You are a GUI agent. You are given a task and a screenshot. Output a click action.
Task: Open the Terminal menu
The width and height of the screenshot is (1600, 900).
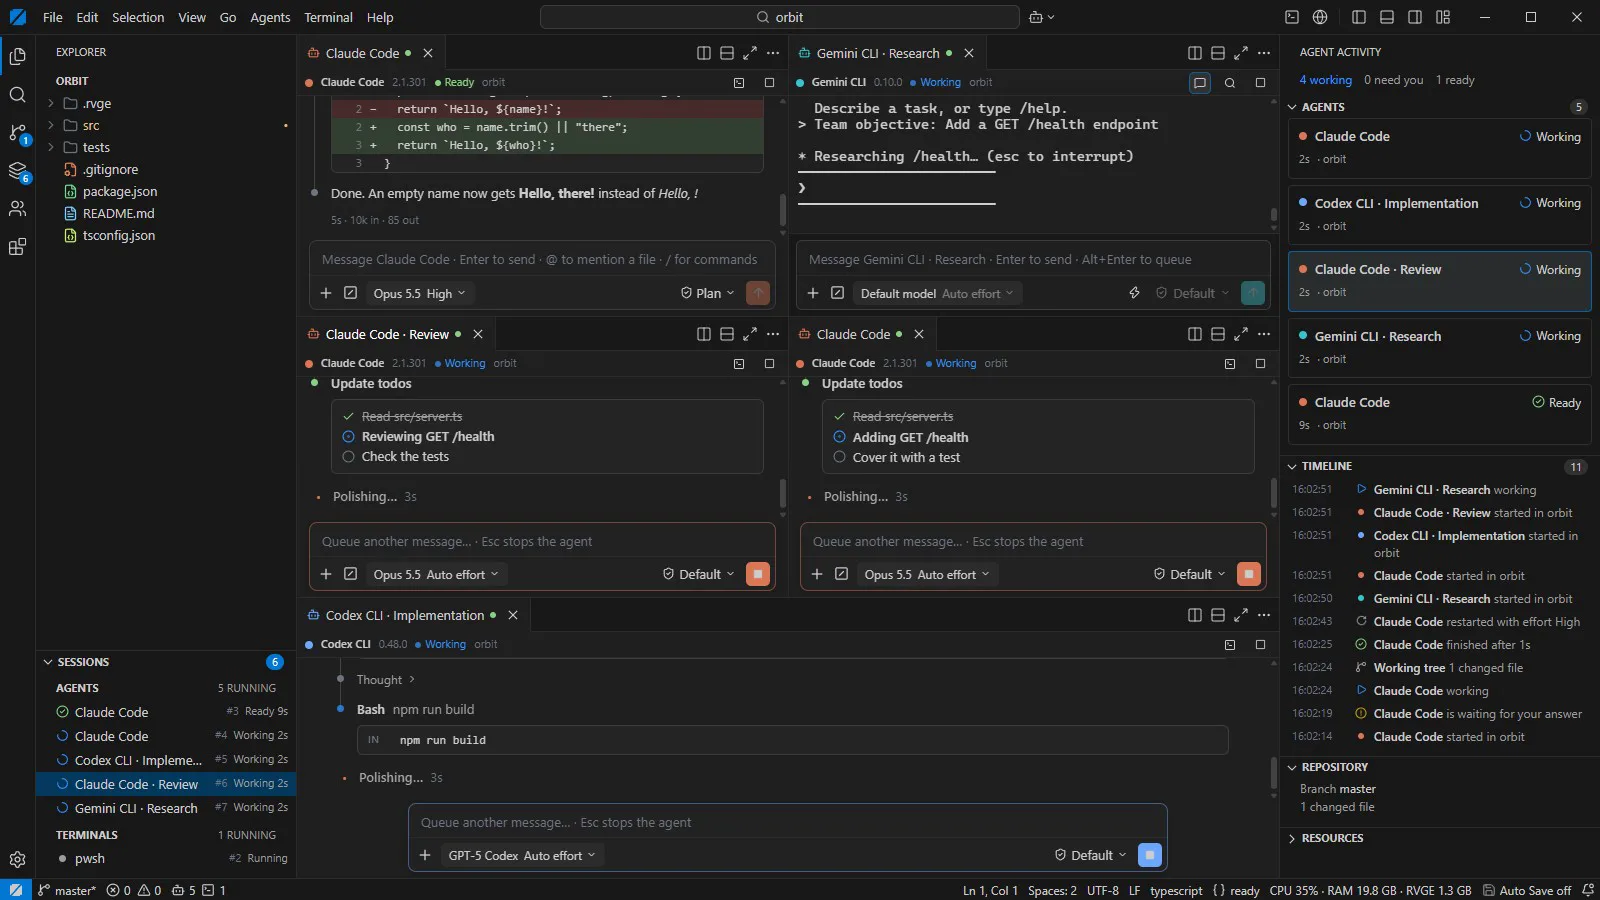point(328,17)
